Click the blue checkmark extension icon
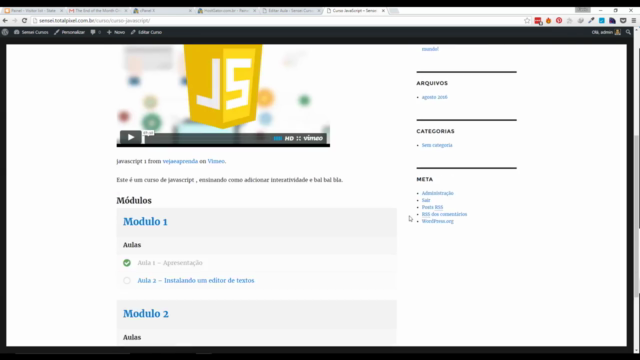The image size is (640, 360). (x=602, y=20)
